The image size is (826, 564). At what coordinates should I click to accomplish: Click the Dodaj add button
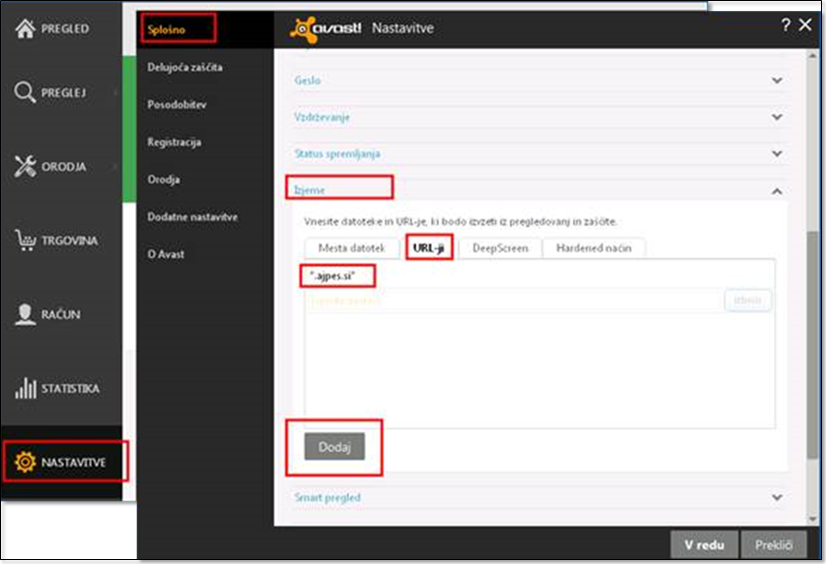coord(335,447)
